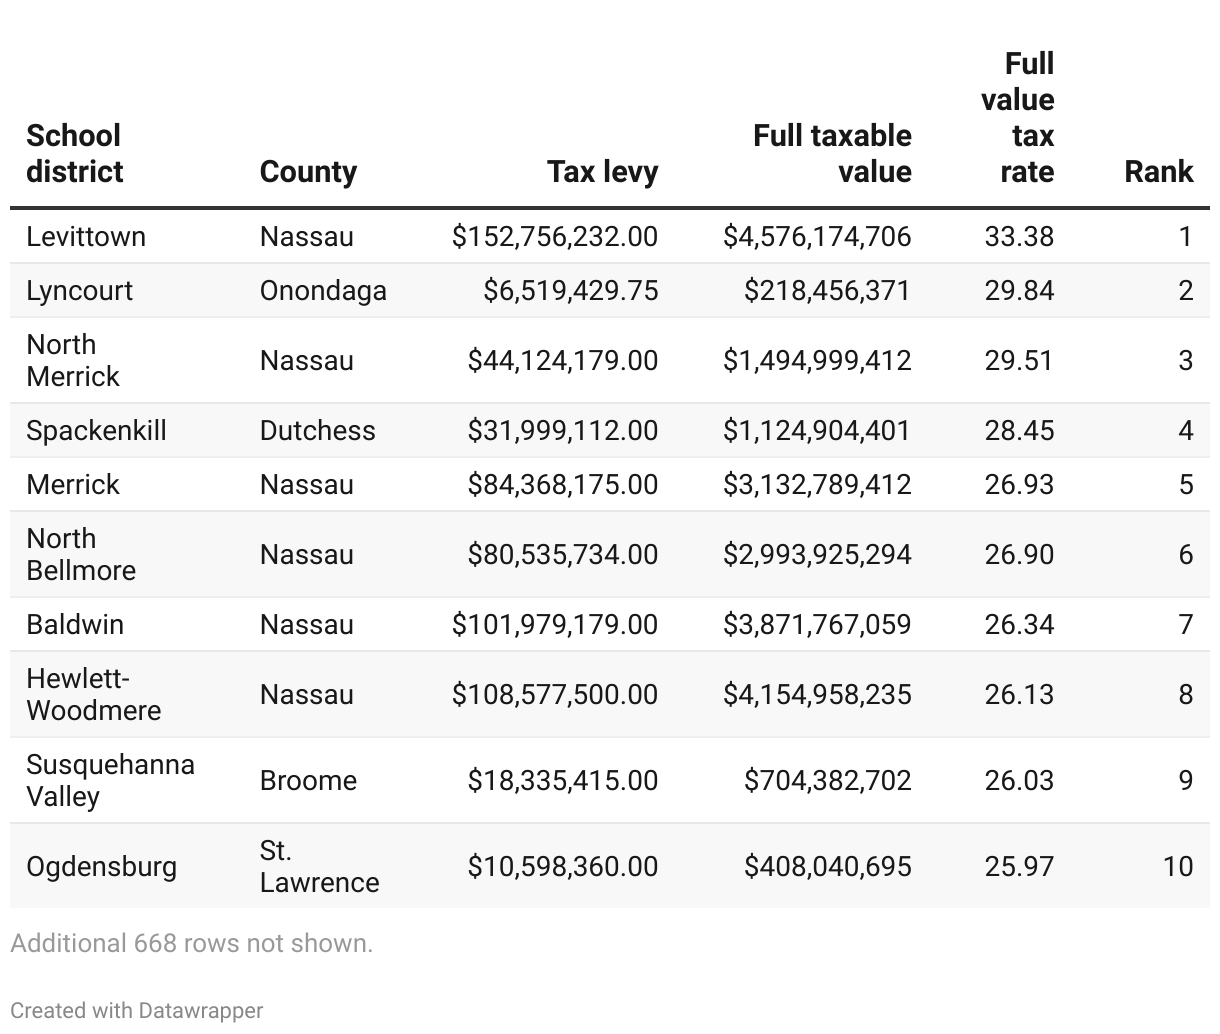Click the Tax levy column header
Screen dimensions: 1220x1034
(602, 171)
